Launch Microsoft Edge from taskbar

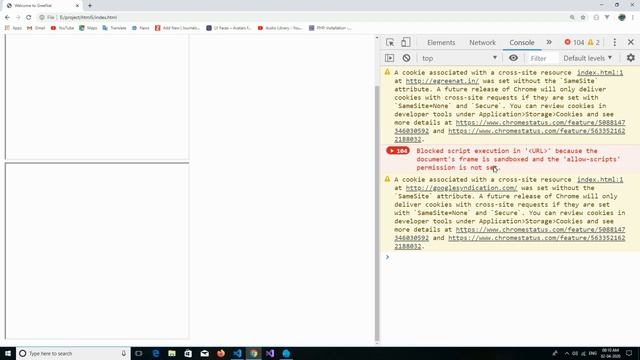pyautogui.click(x=156, y=353)
